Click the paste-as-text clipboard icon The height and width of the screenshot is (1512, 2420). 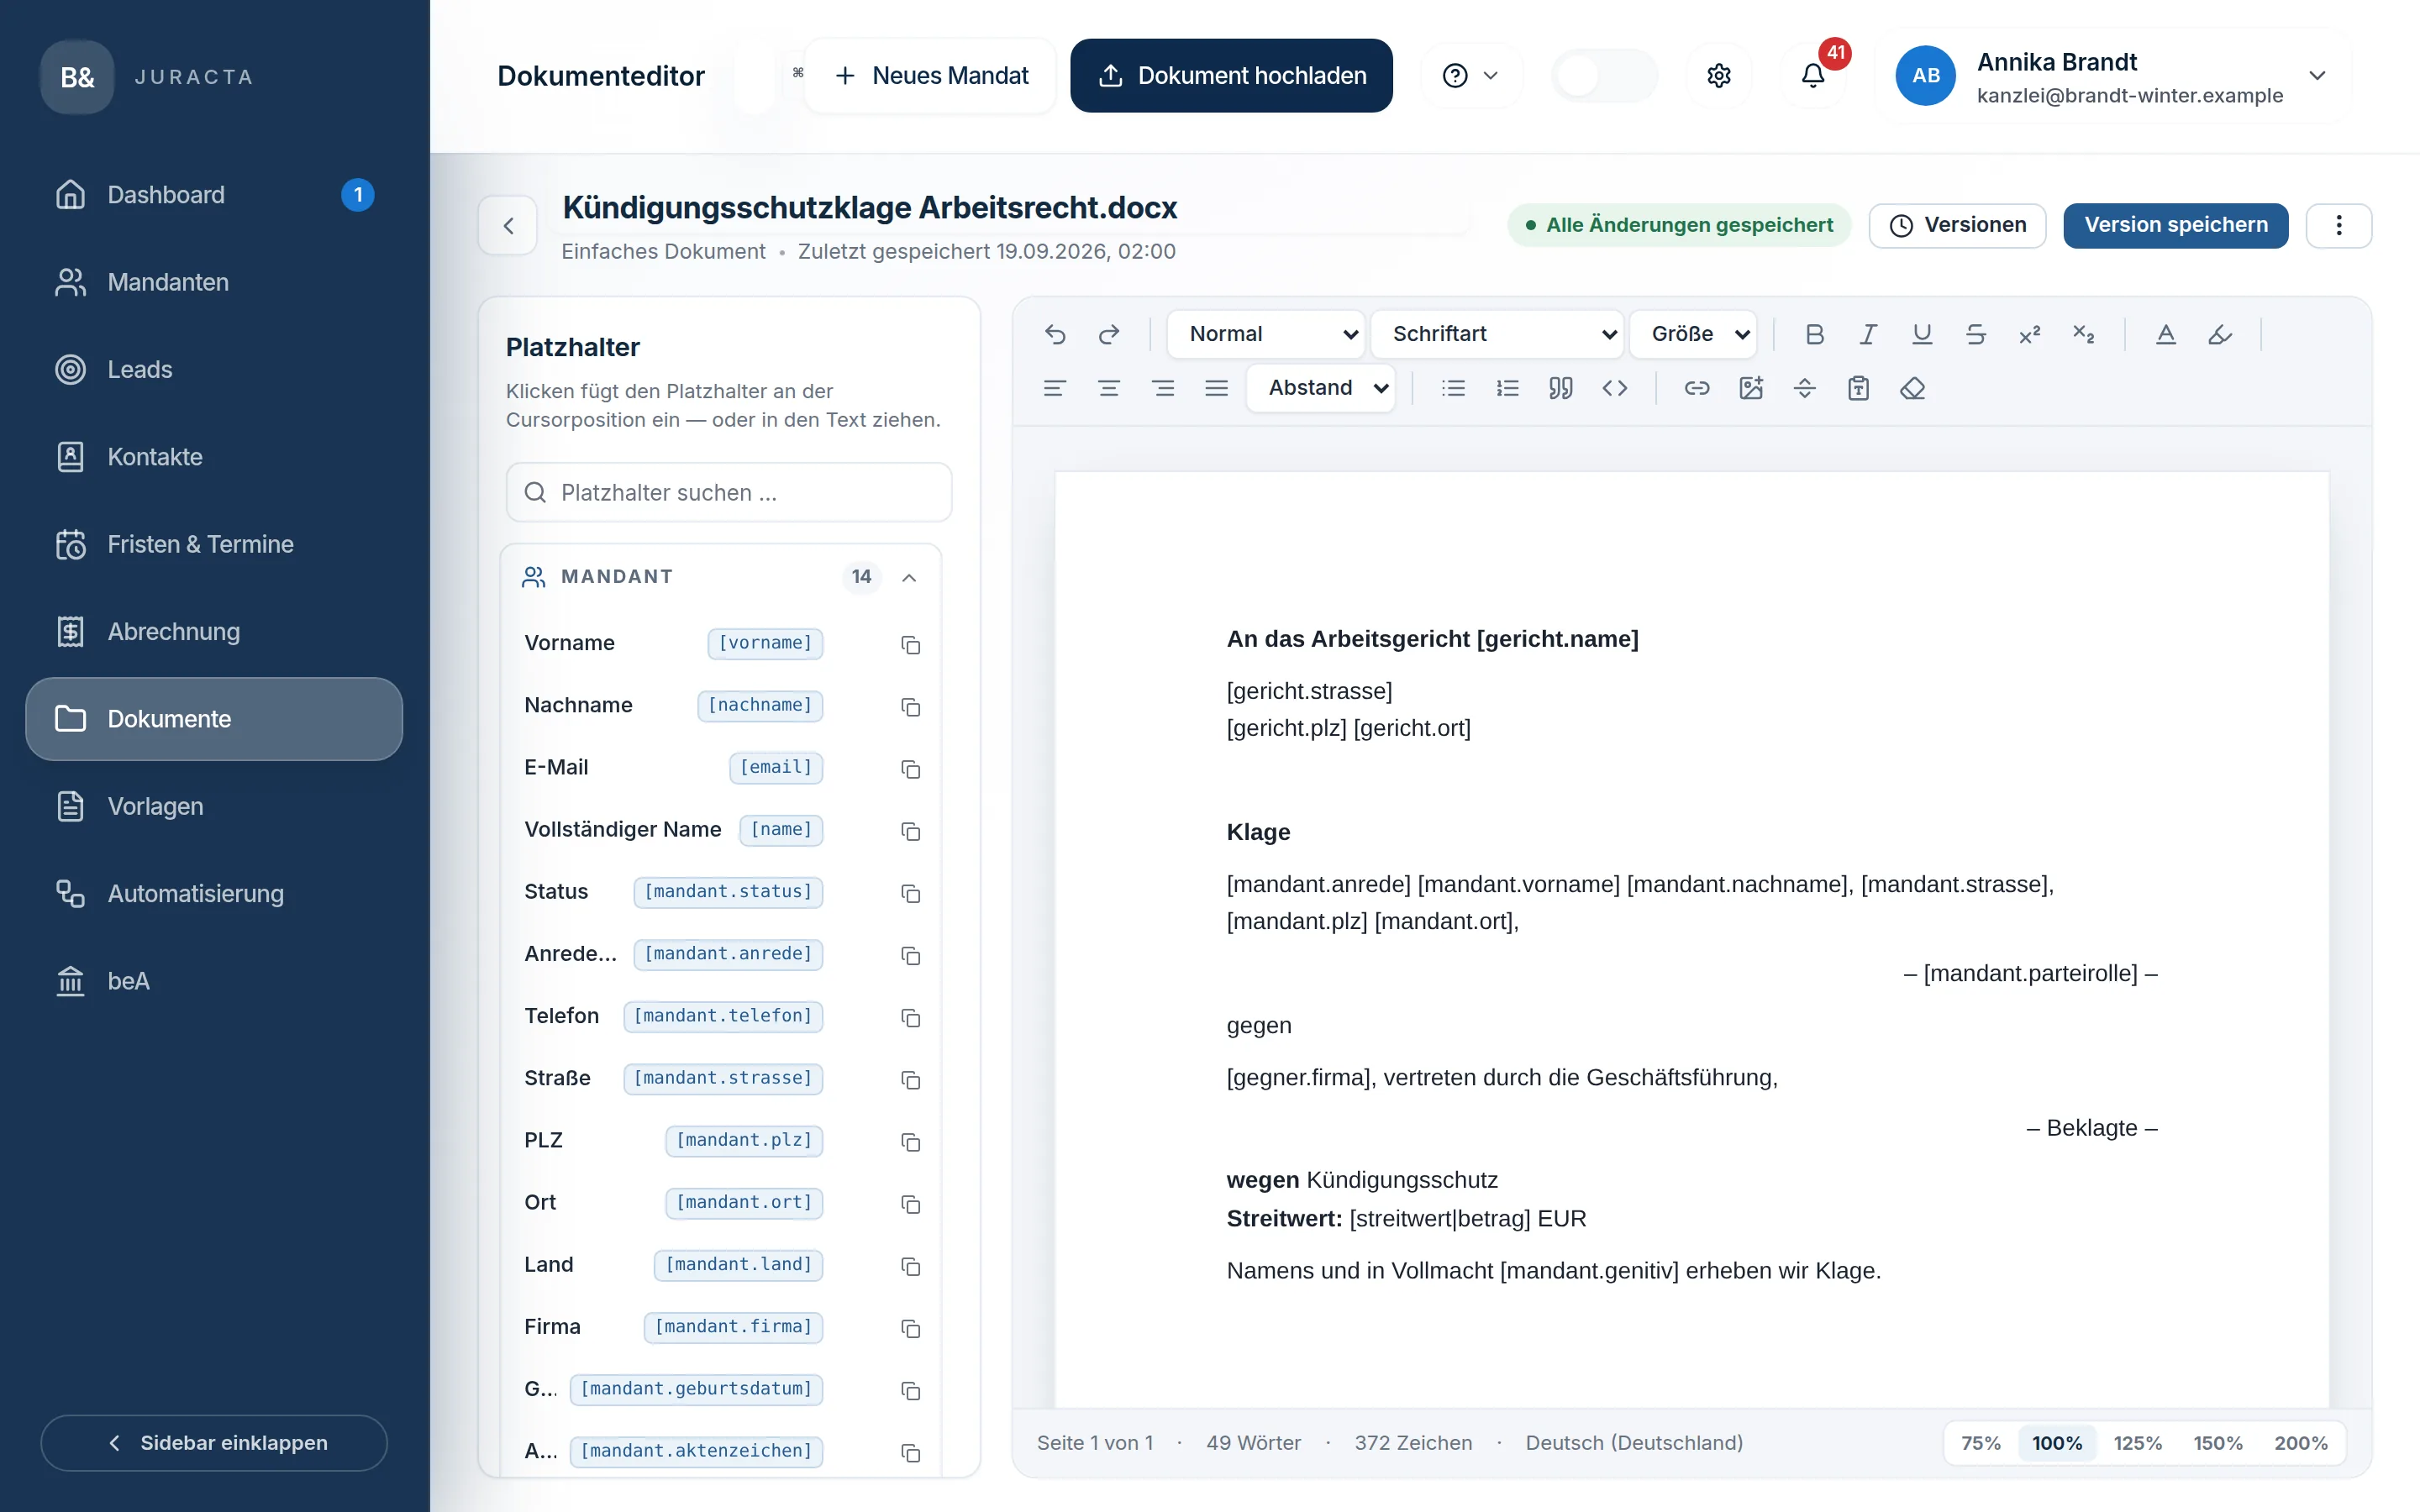tap(1859, 388)
